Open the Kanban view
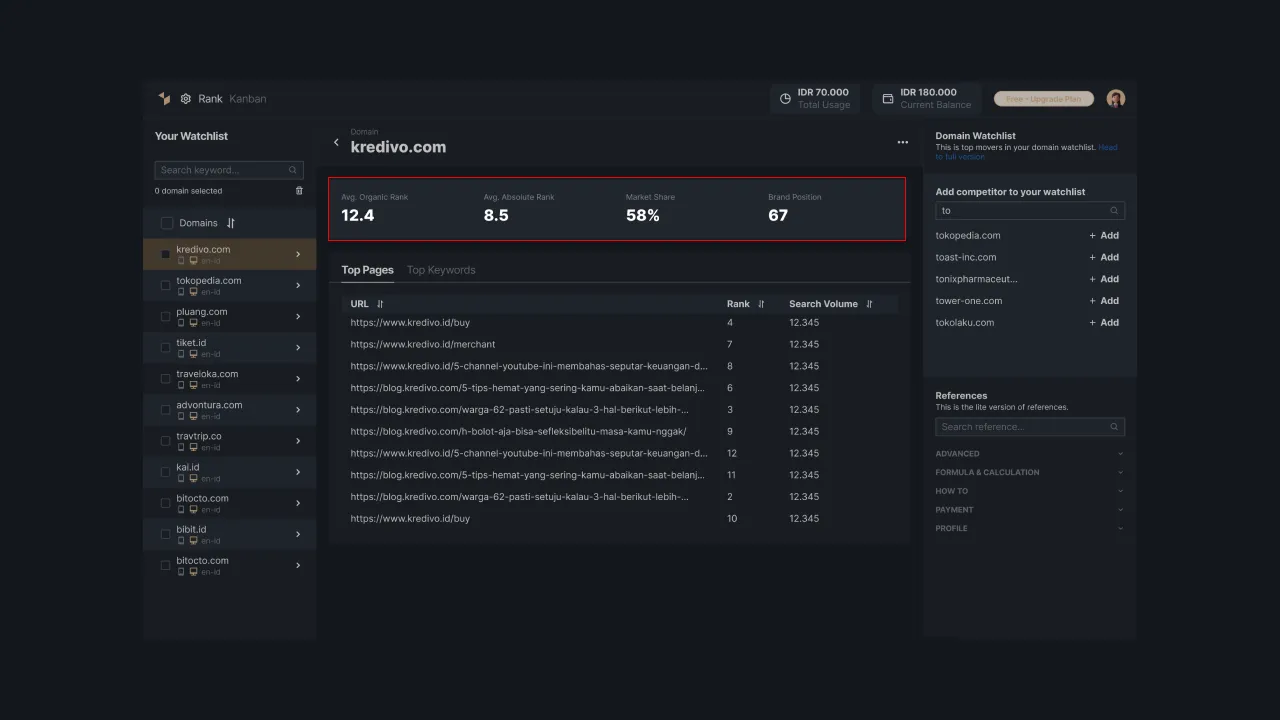1280x720 pixels. point(247,99)
